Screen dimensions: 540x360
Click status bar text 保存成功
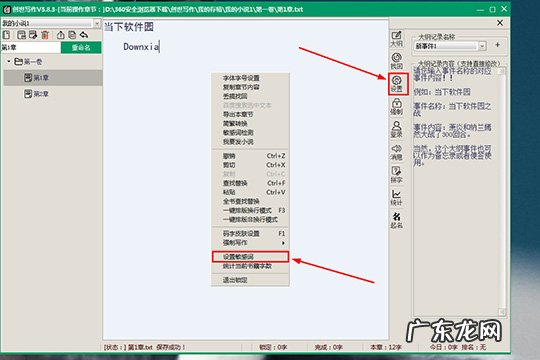tap(171, 347)
